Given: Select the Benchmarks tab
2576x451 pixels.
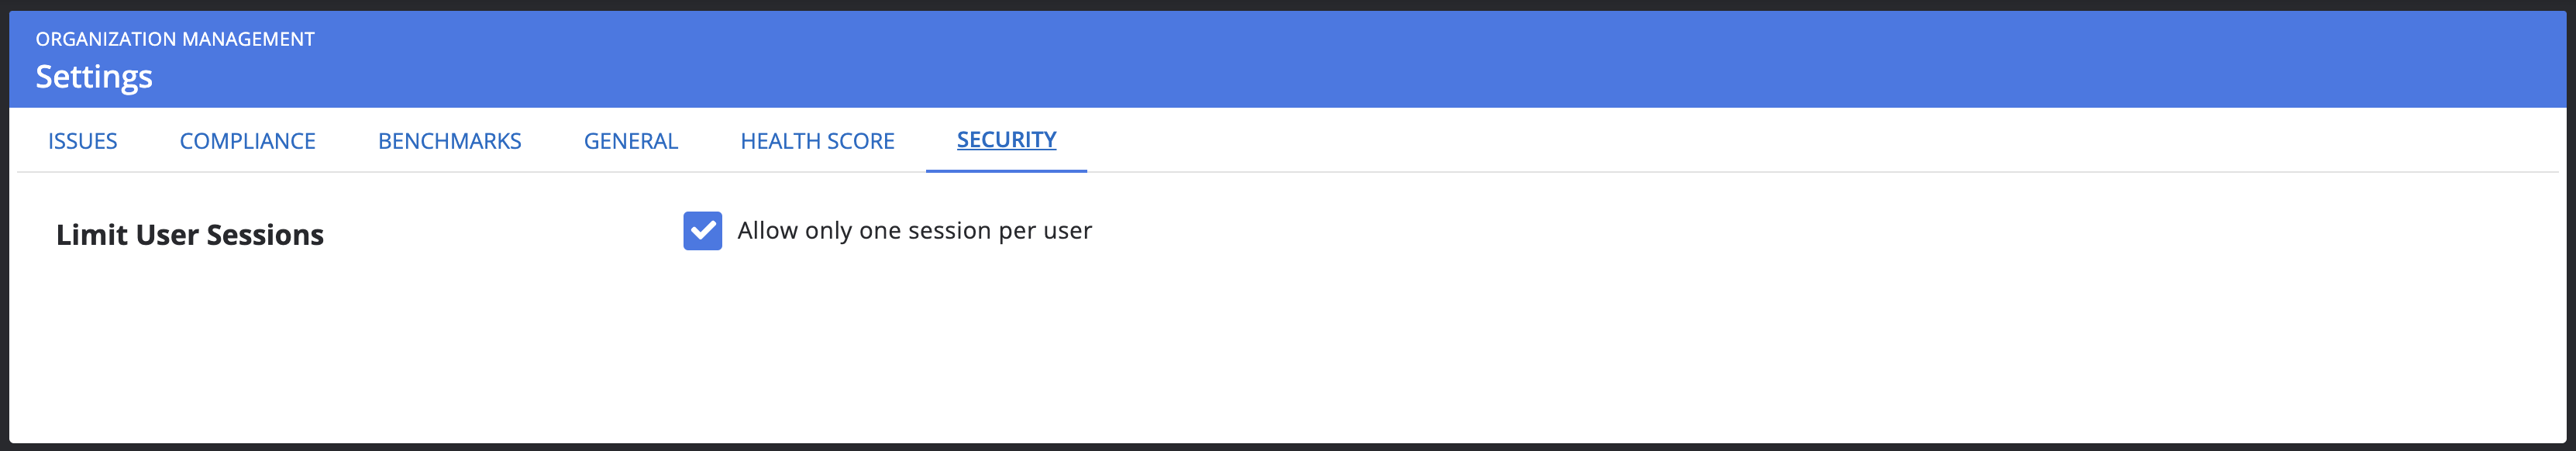Looking at the screenshot, I should (449, 141).
